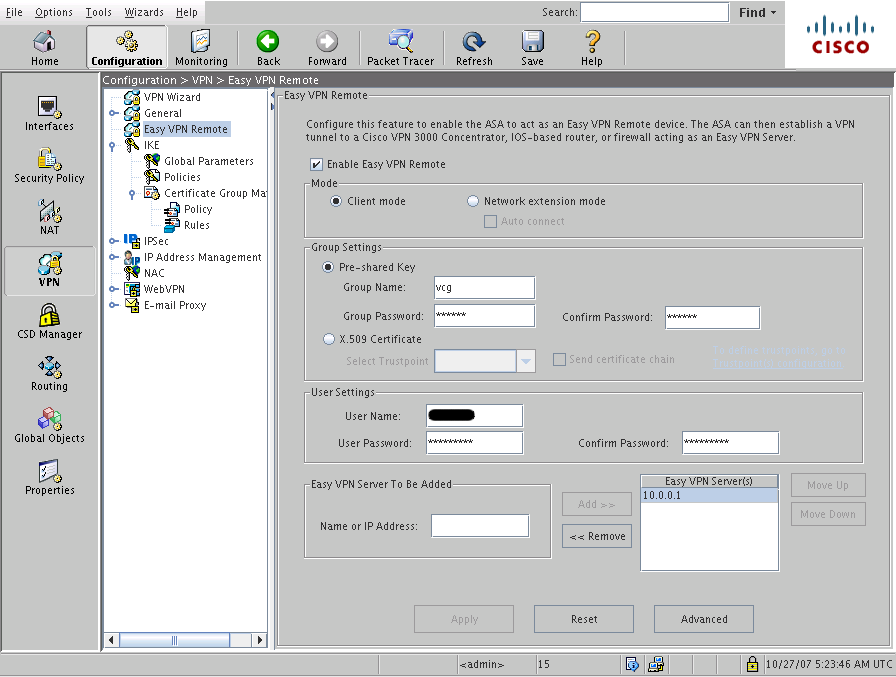Select Pre-shared Key radio button

[328, 267]
